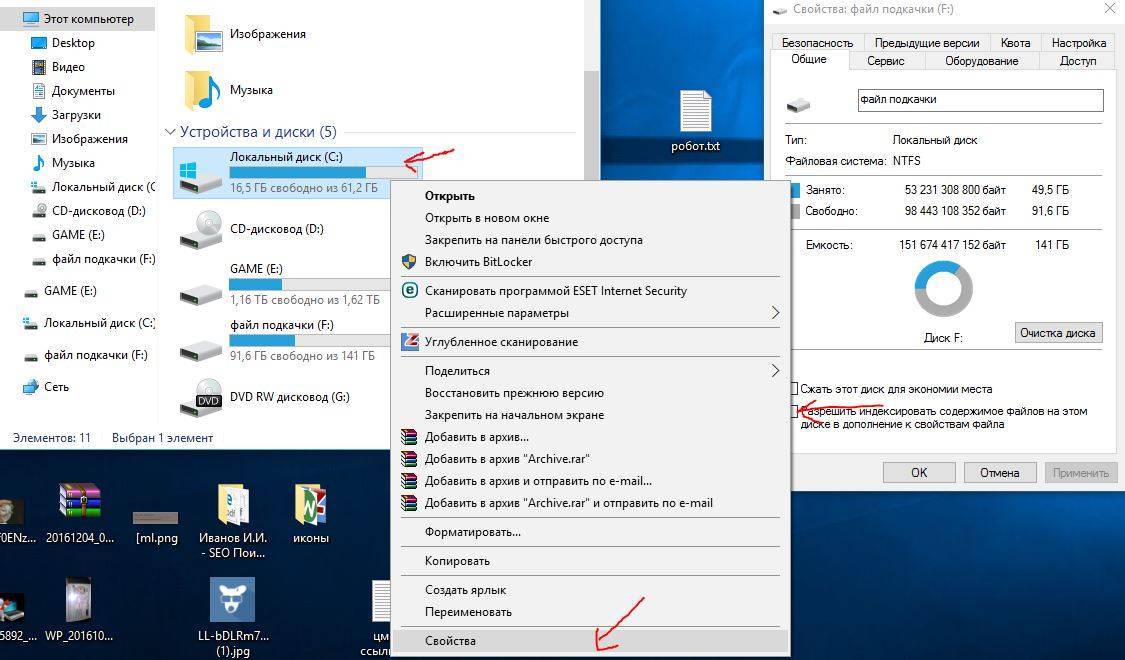1125x660 pixels.
Task: Click the BitLocker shield icon
Action: pyautogui.click(x=409, y=262)
